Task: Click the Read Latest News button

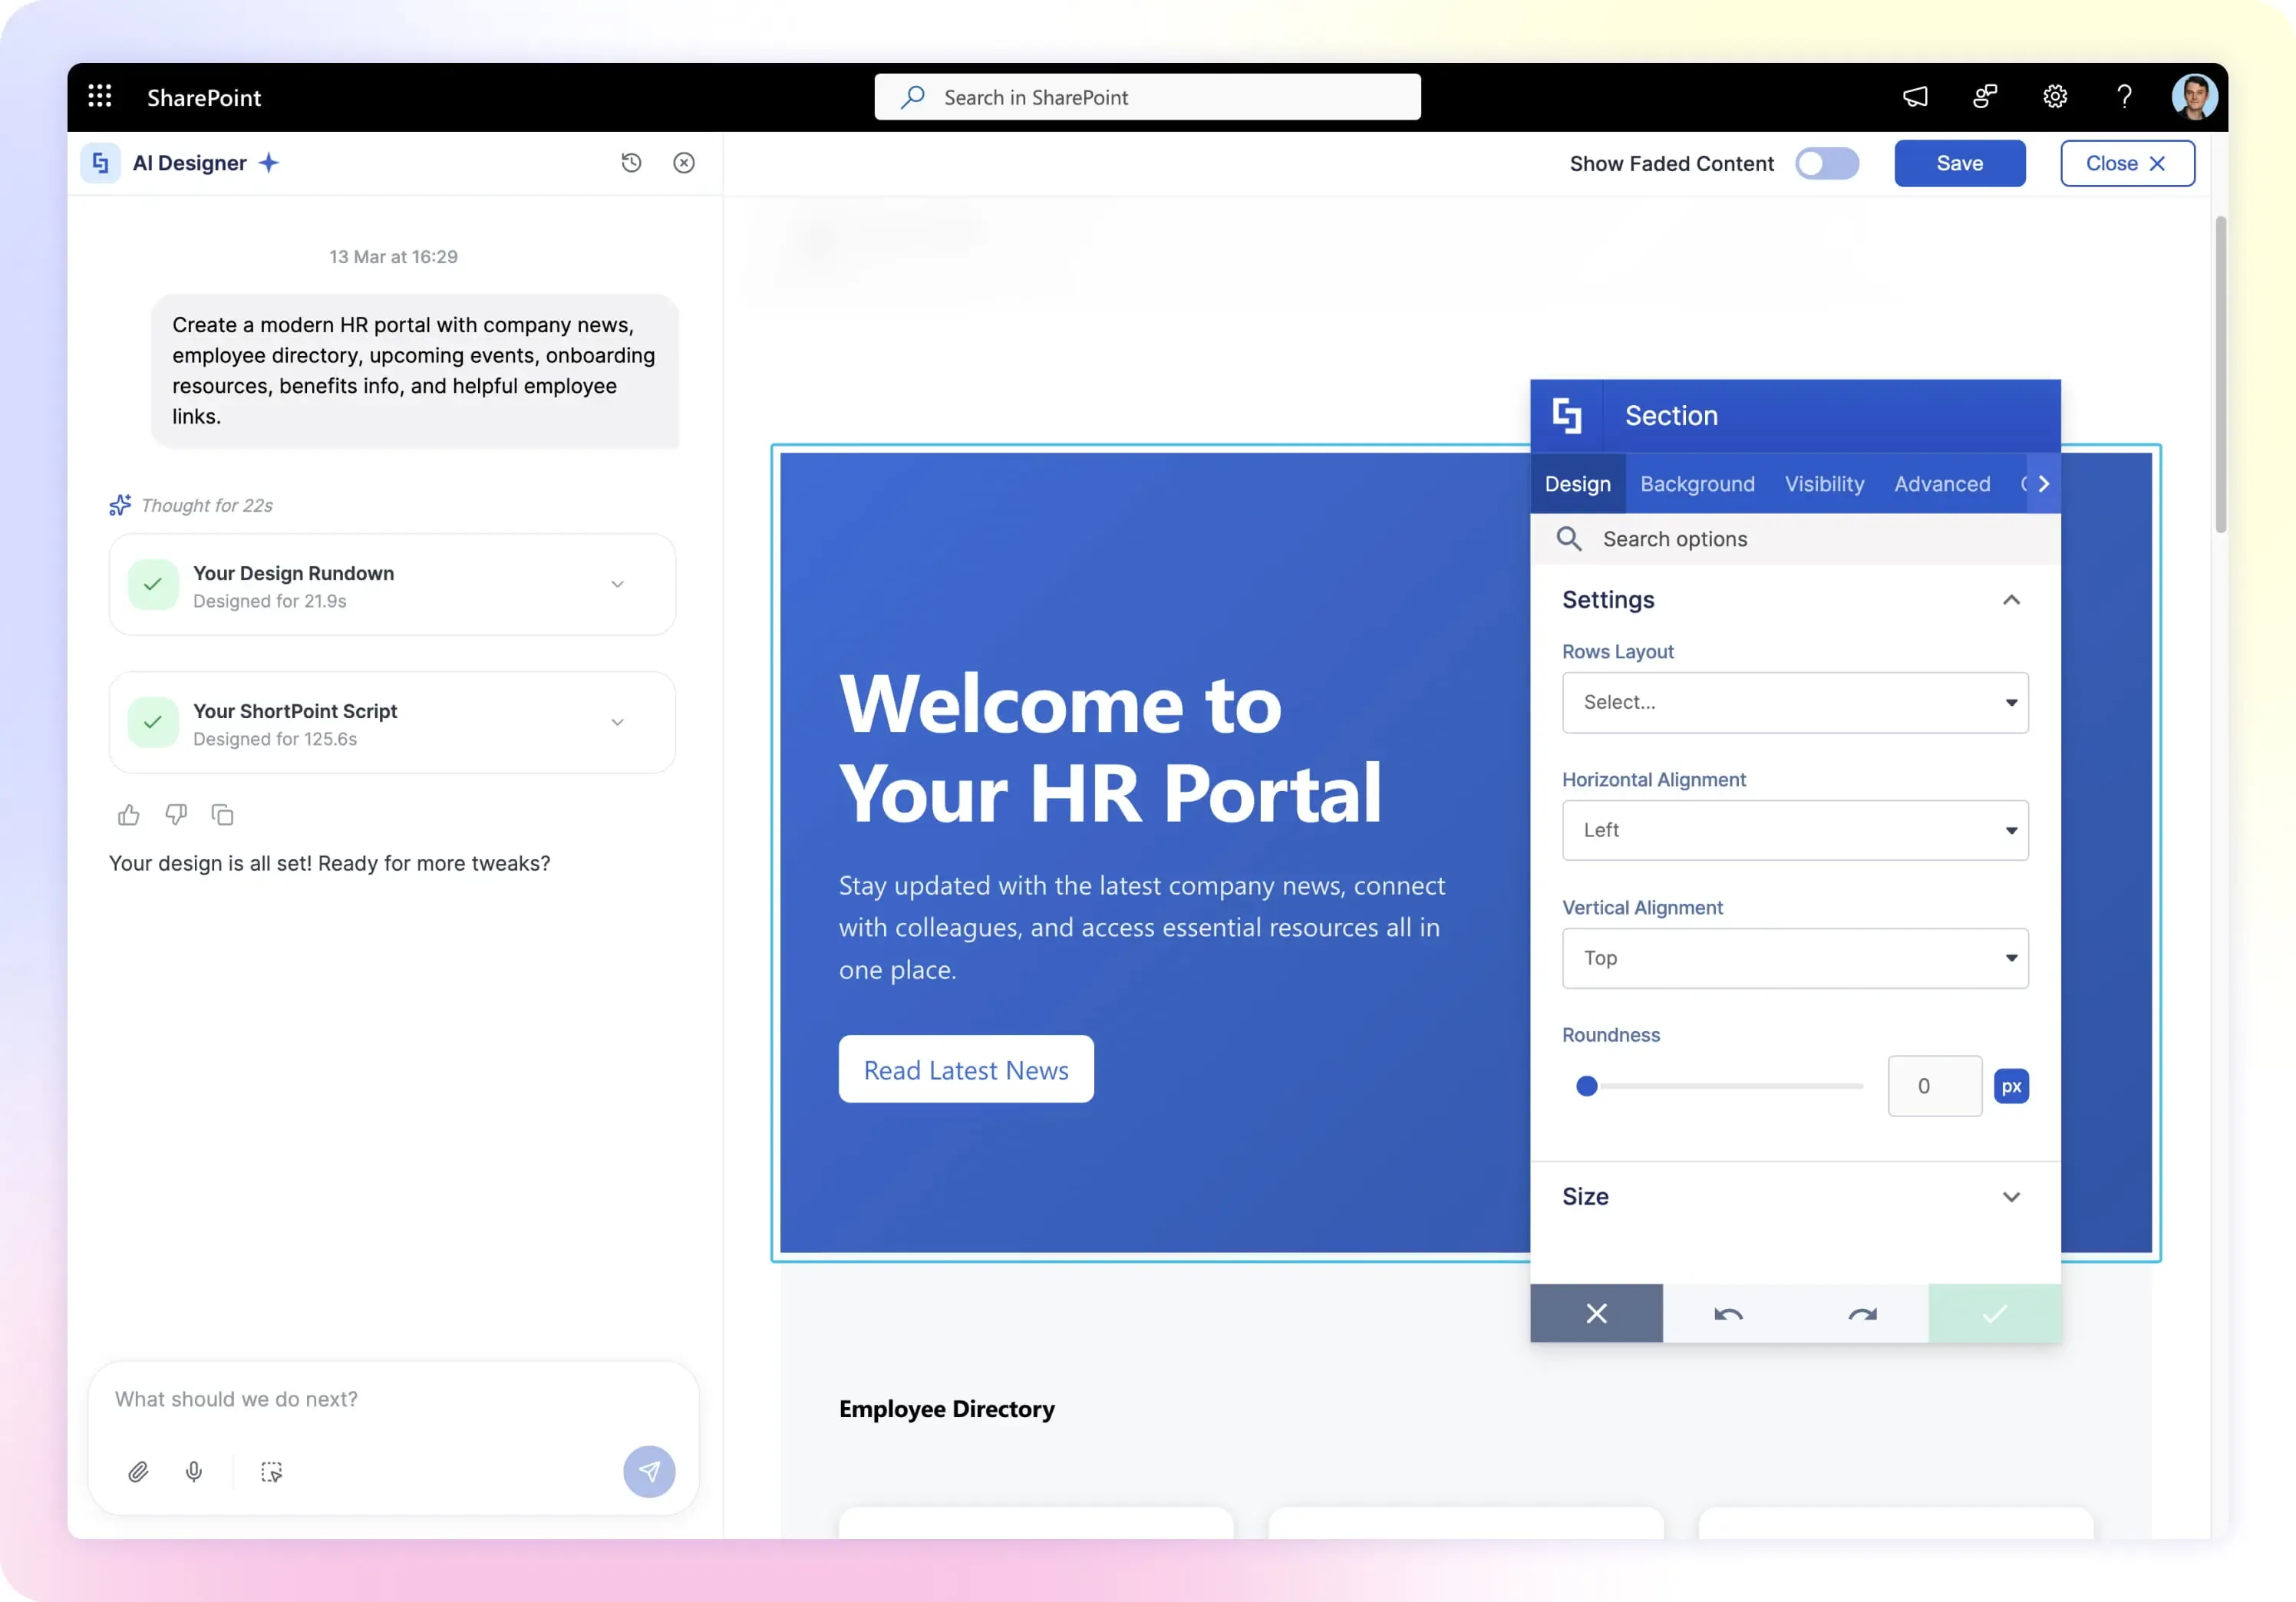Action: point(965,1069)
